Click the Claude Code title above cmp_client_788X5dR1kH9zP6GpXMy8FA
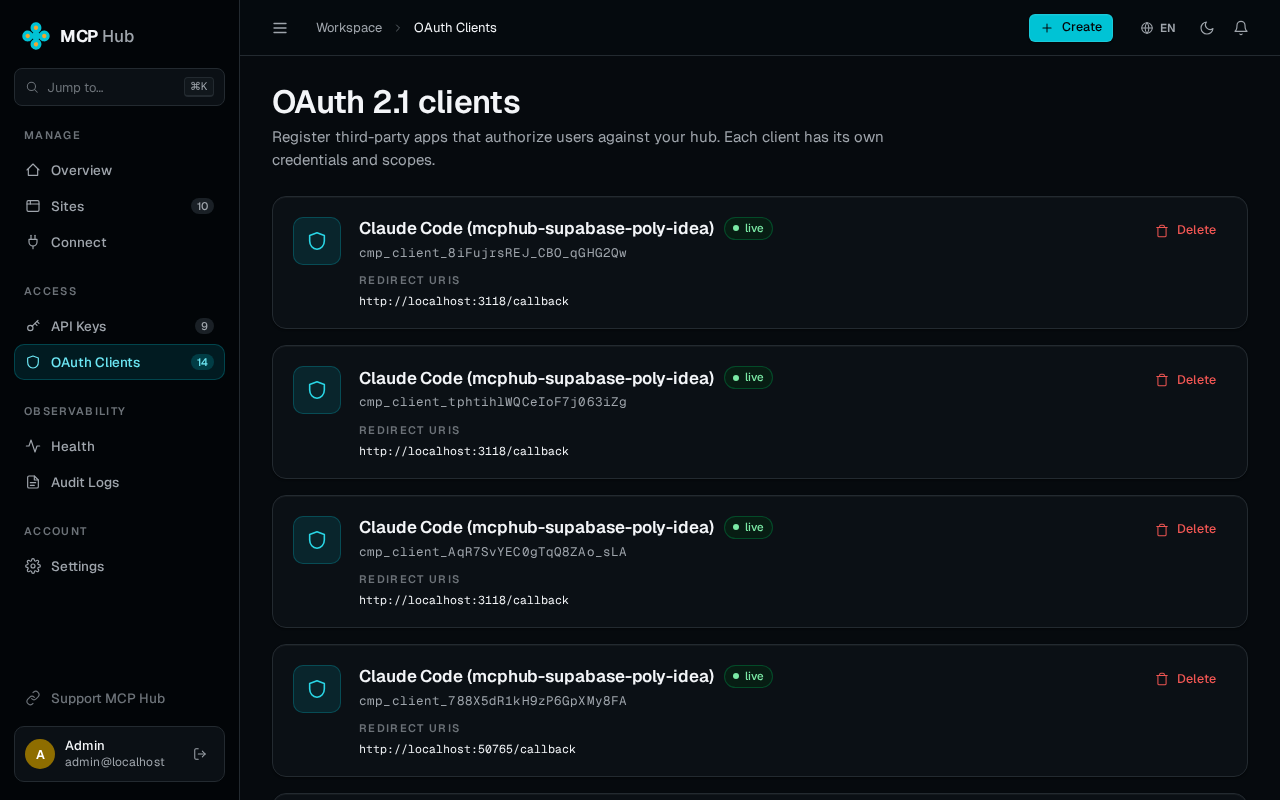The image size is (1280, 800). tap(536, 676)
